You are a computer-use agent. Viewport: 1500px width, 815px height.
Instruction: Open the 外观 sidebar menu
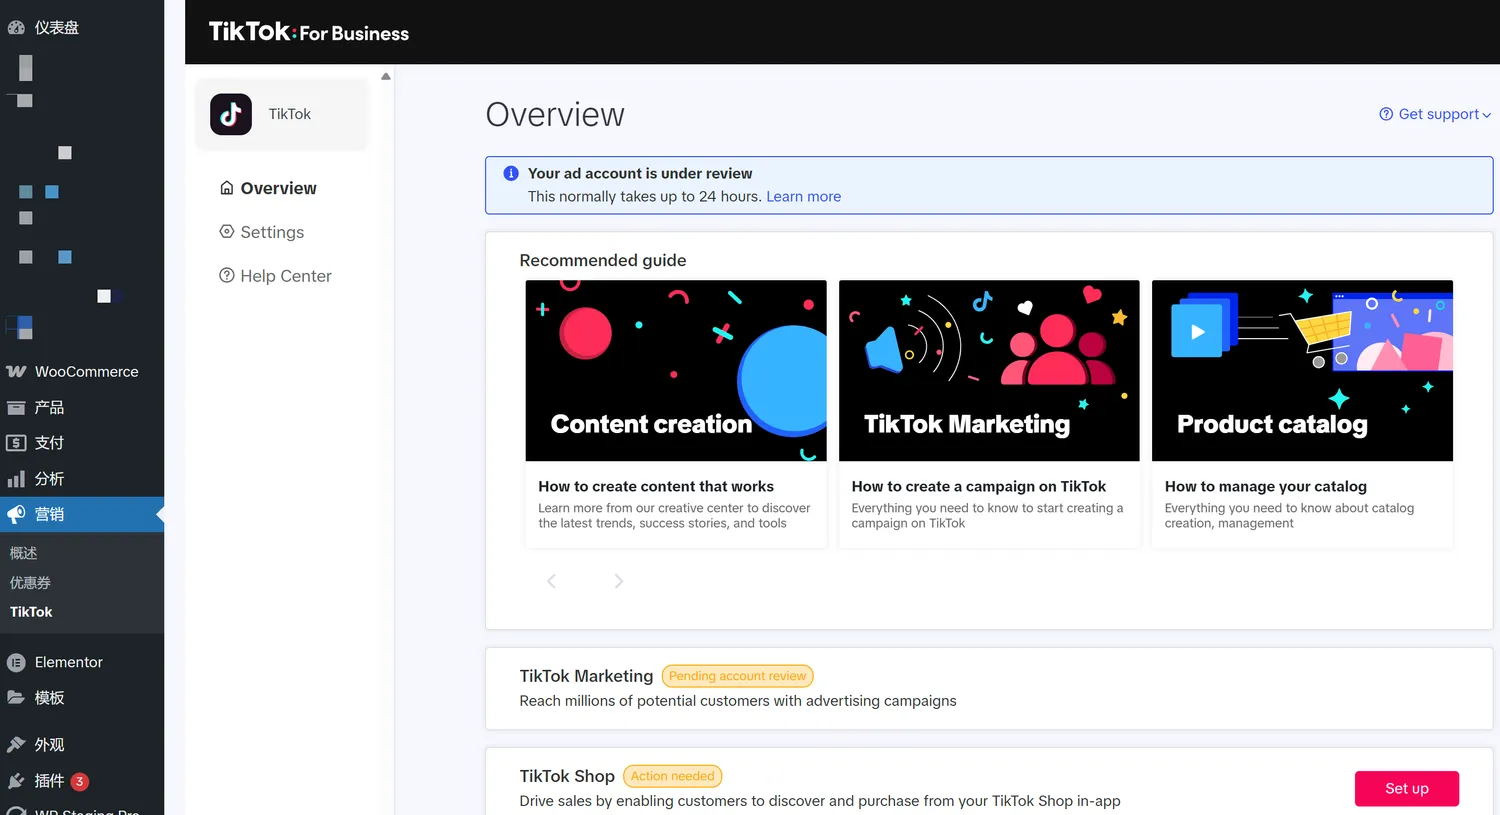point(82,744)
